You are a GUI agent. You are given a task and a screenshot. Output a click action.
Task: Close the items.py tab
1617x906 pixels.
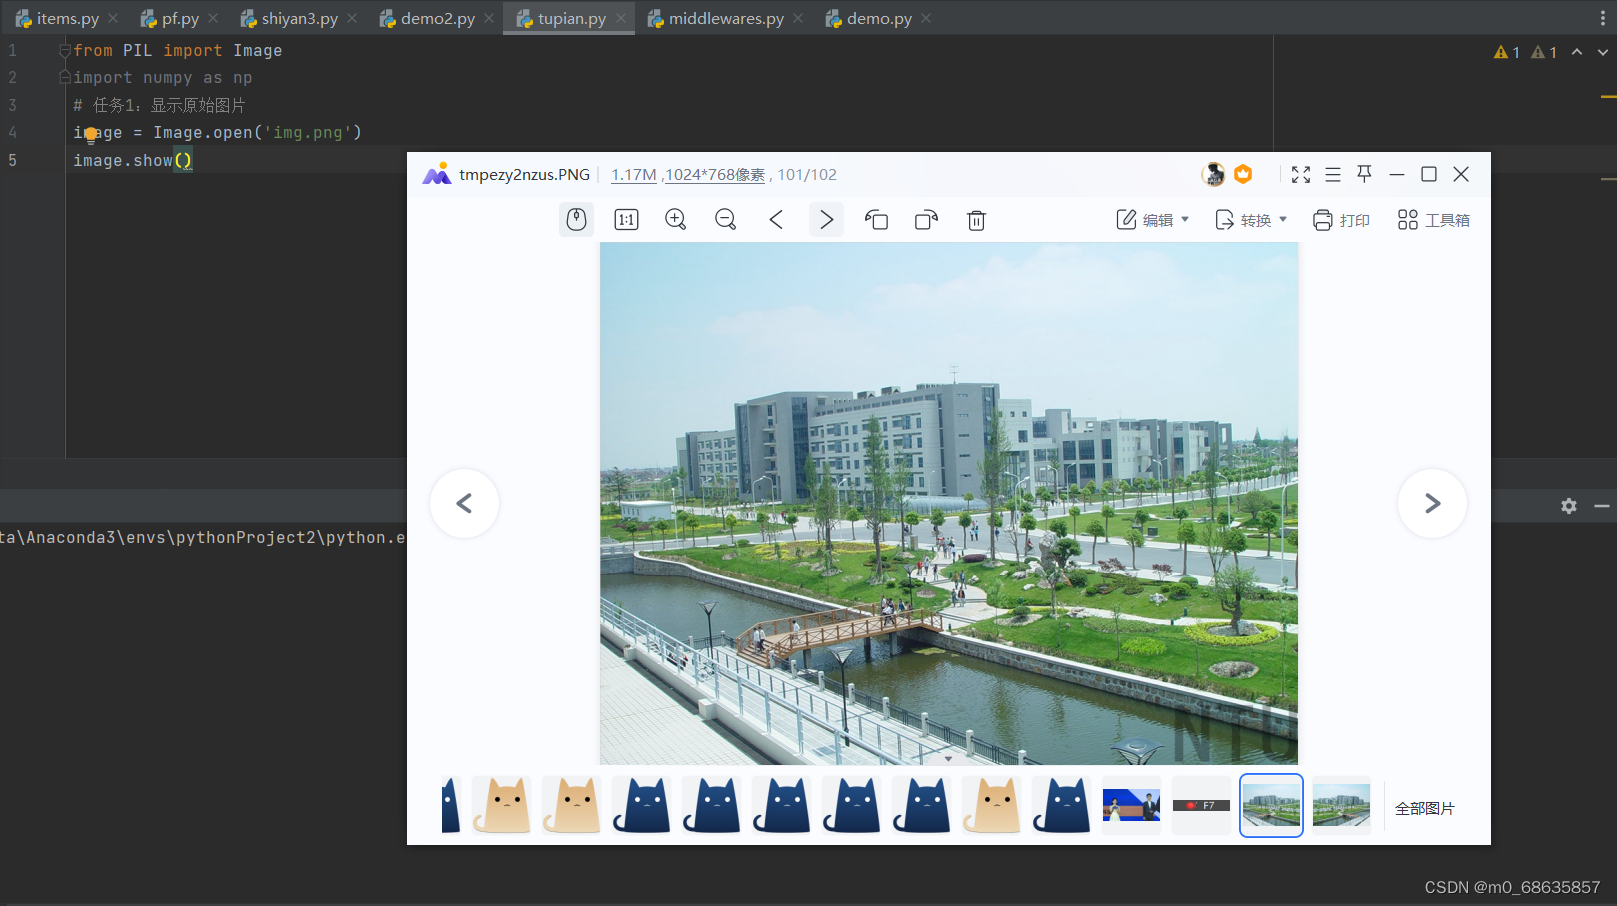(113, 18)
